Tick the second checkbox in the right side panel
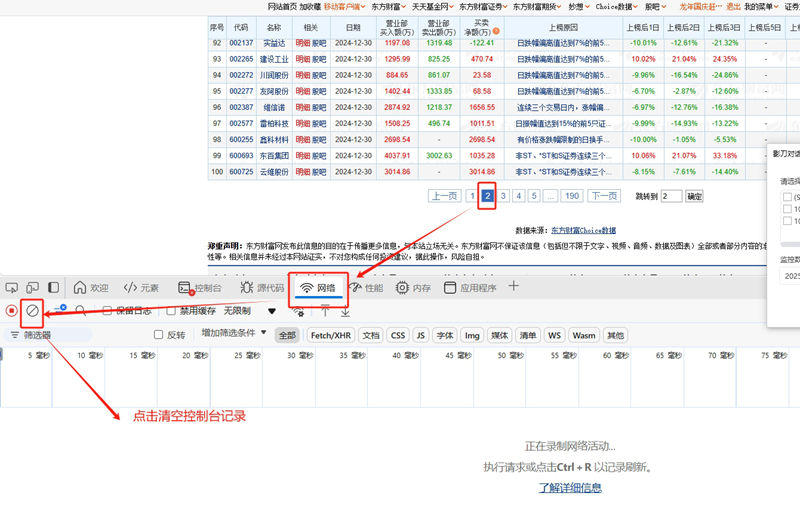 (x=787, y=209)
